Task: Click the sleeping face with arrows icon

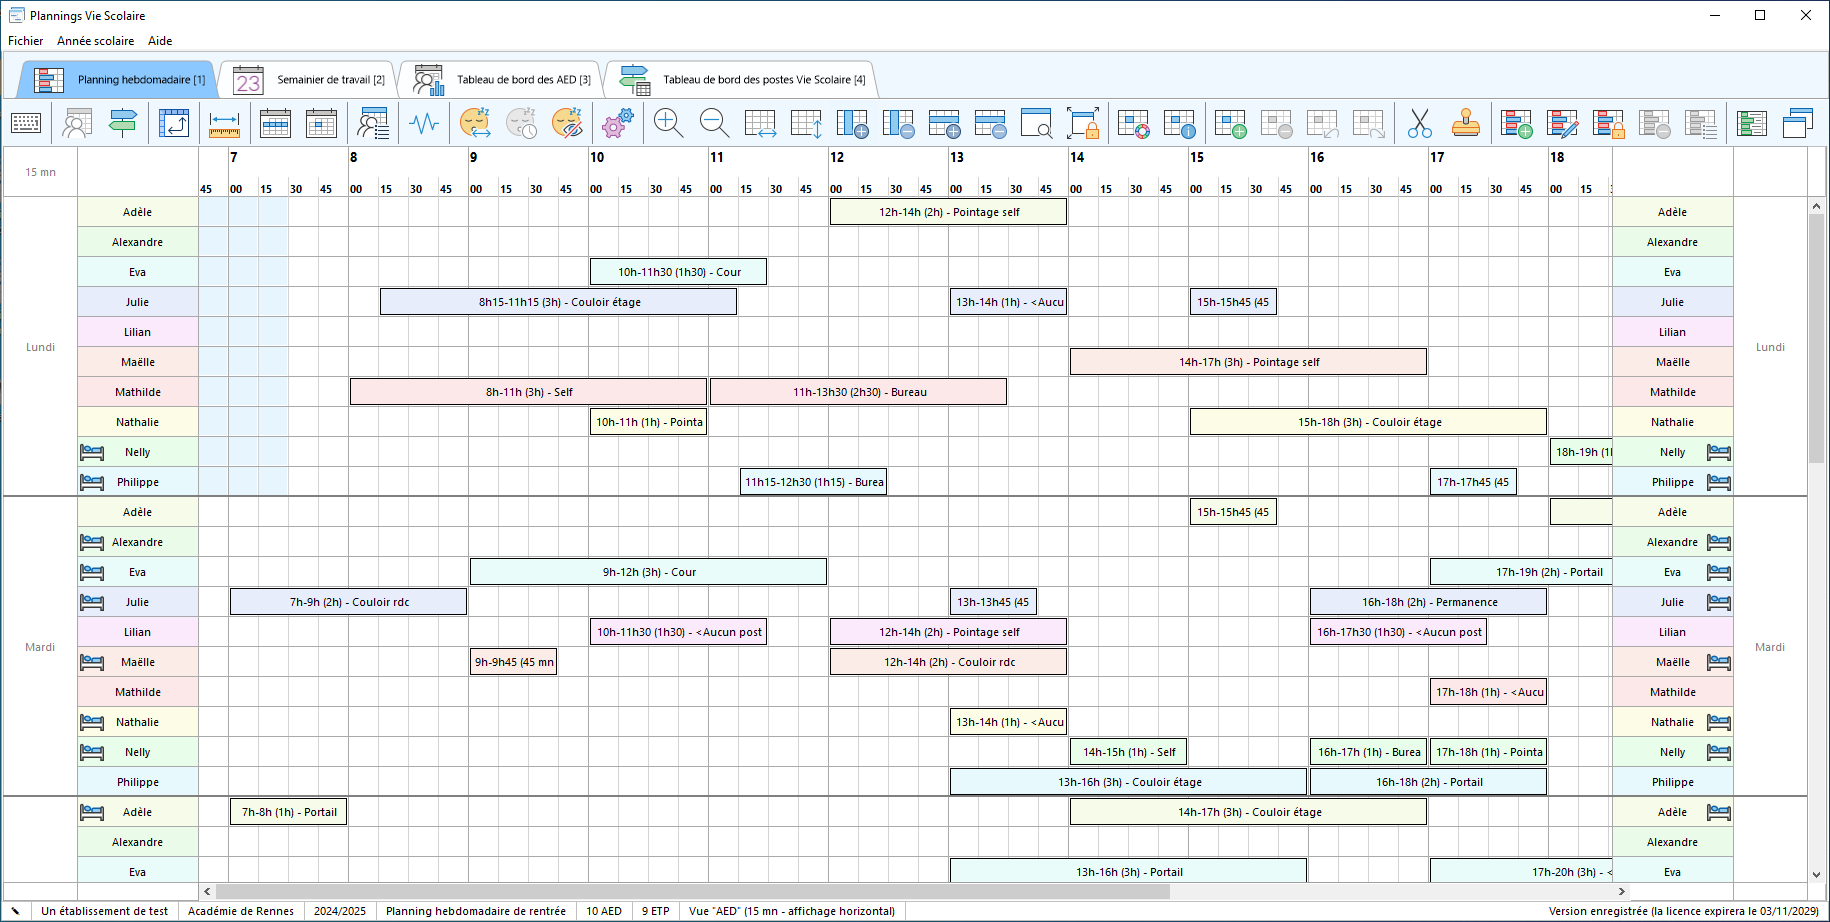Action: [x=475, y=123]
